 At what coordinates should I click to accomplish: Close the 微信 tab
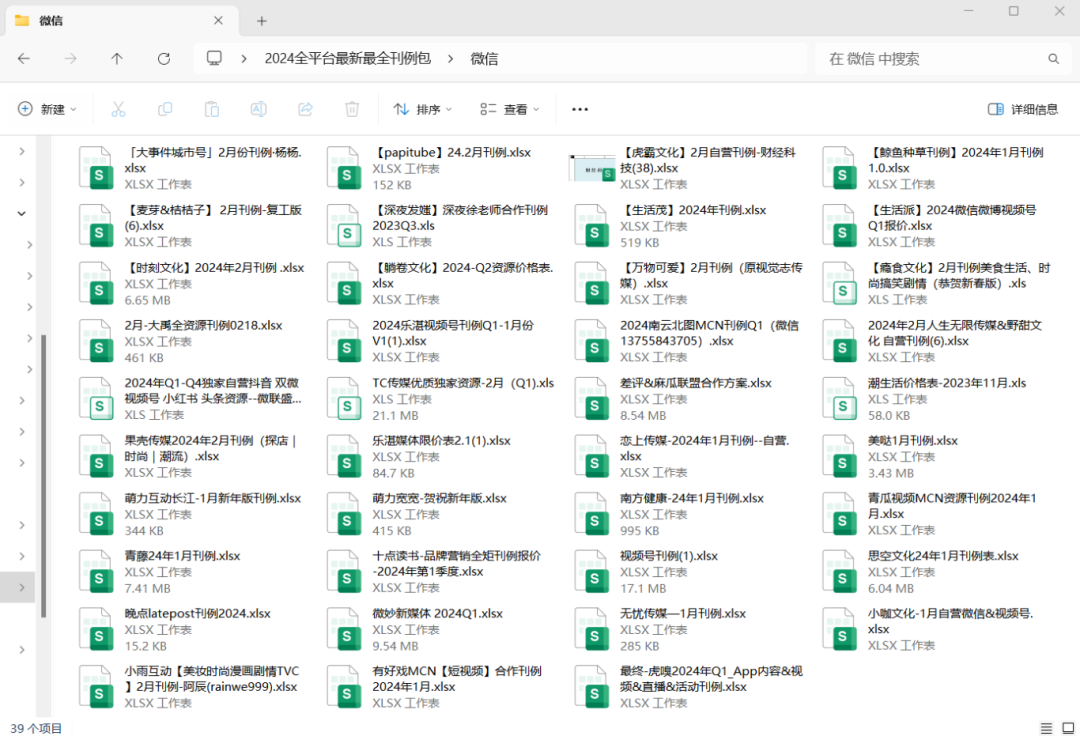coord(218,21)
